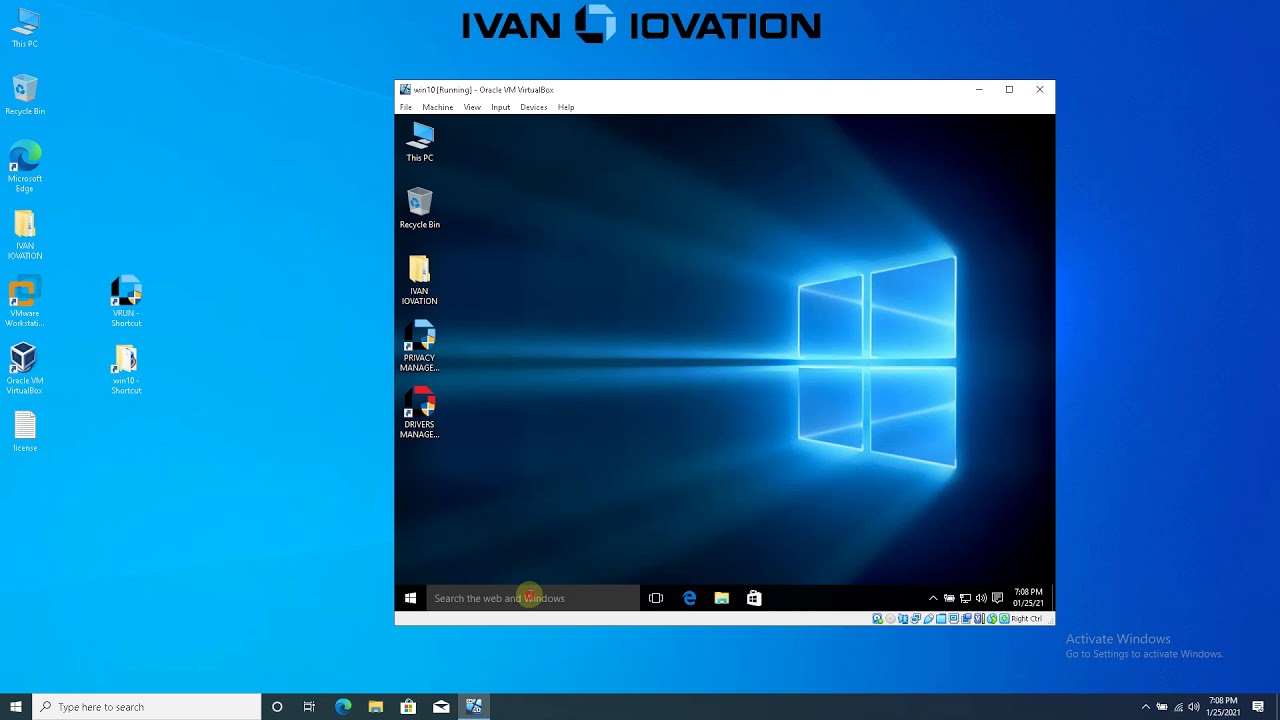Open File Explorer from the guest taskbar
The height and width of the screenshot is (720, 1280).
tap(722, 598)
